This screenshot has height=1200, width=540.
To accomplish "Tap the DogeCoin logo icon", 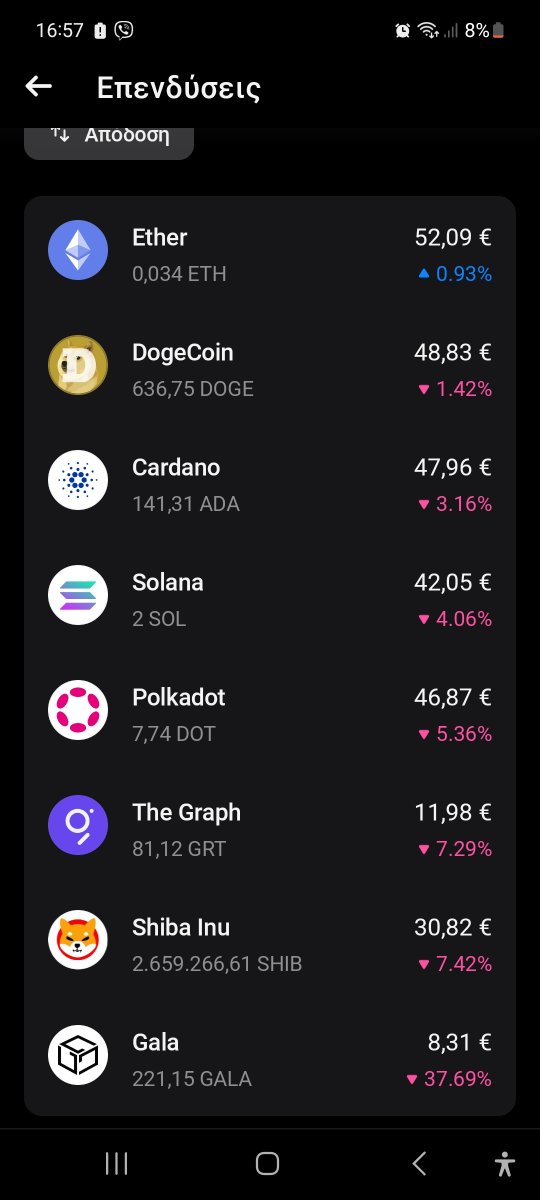I will coord(78,365).
